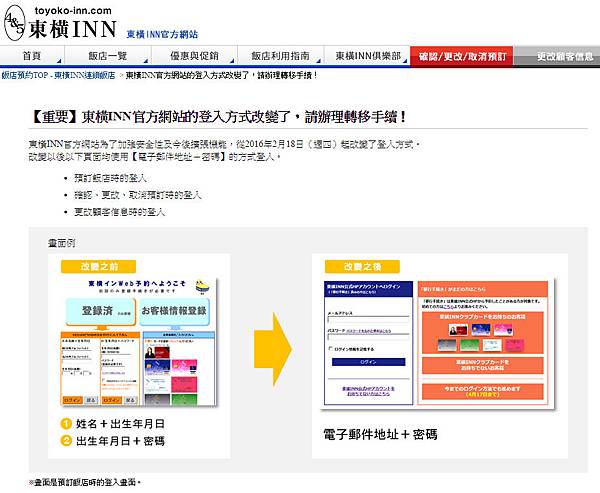Click the Toyoko Inn 4&5 logo

coord(15,23)
